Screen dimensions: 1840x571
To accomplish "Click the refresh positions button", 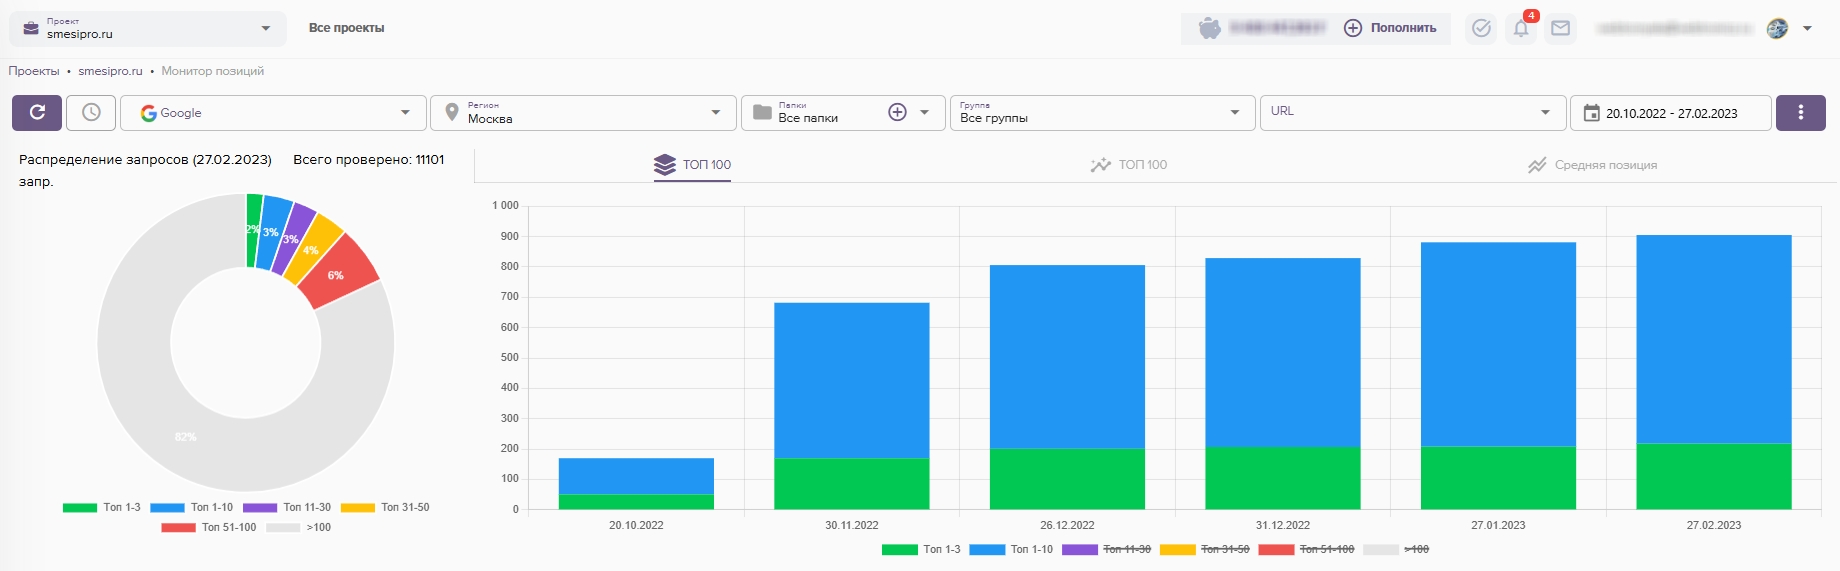I will pos(37,113).
